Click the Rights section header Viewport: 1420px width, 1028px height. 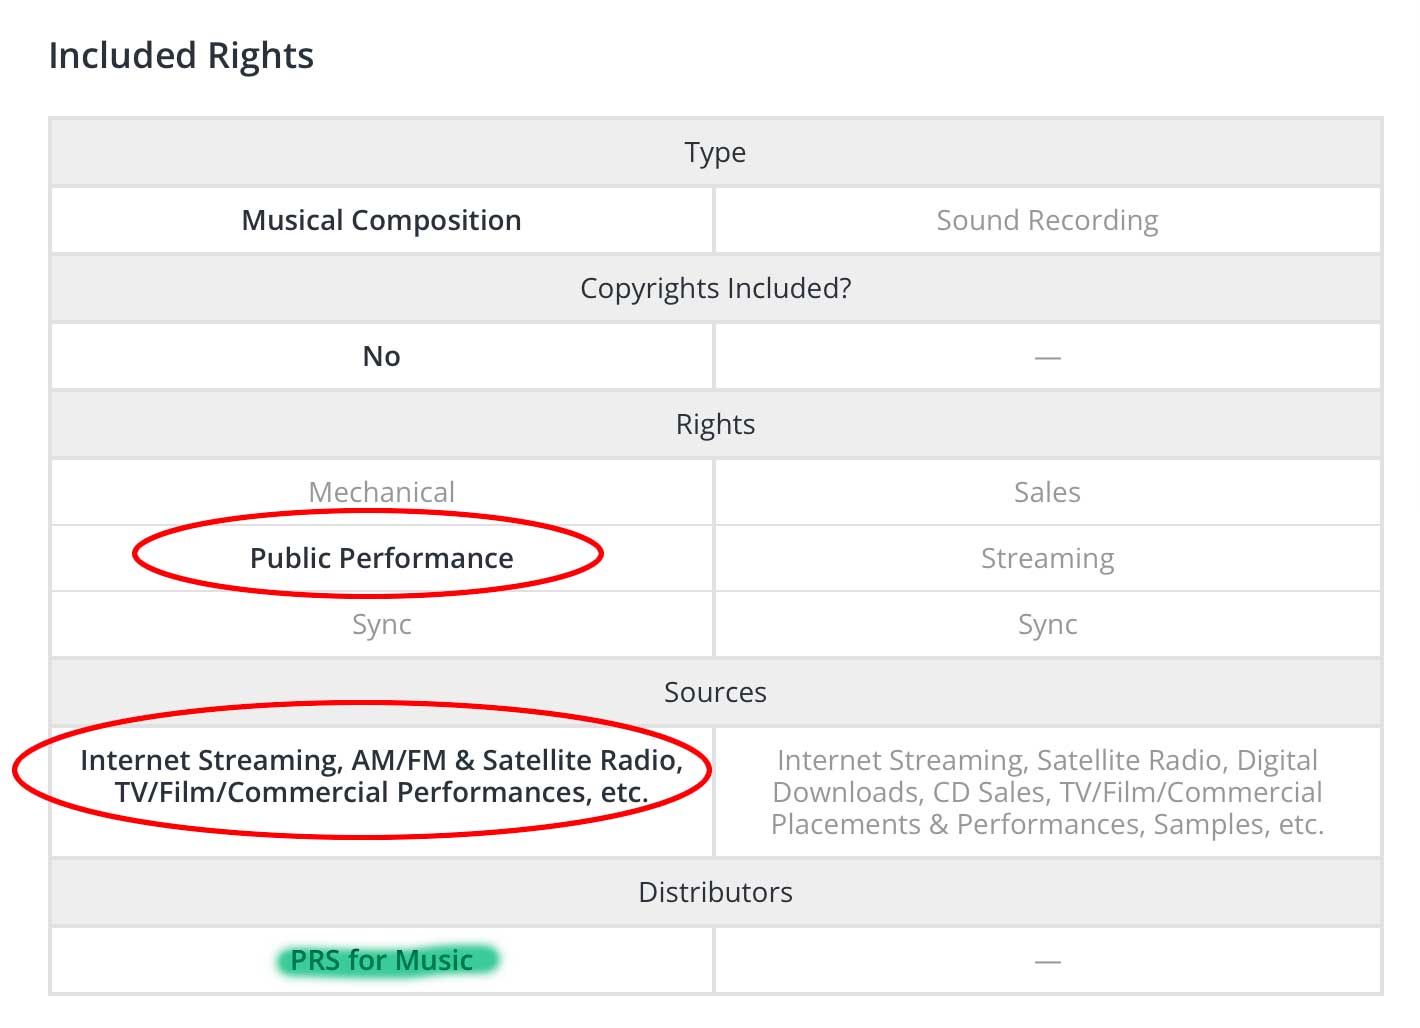[715, 424]
